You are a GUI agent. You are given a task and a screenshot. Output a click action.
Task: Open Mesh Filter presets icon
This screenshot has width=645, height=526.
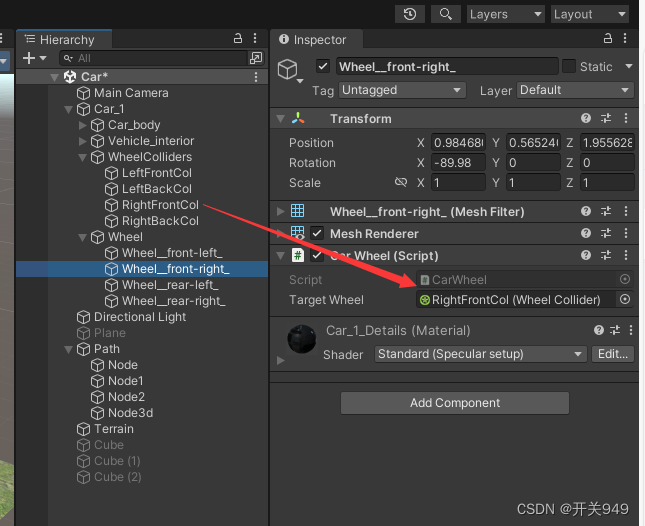click(606, 212)
